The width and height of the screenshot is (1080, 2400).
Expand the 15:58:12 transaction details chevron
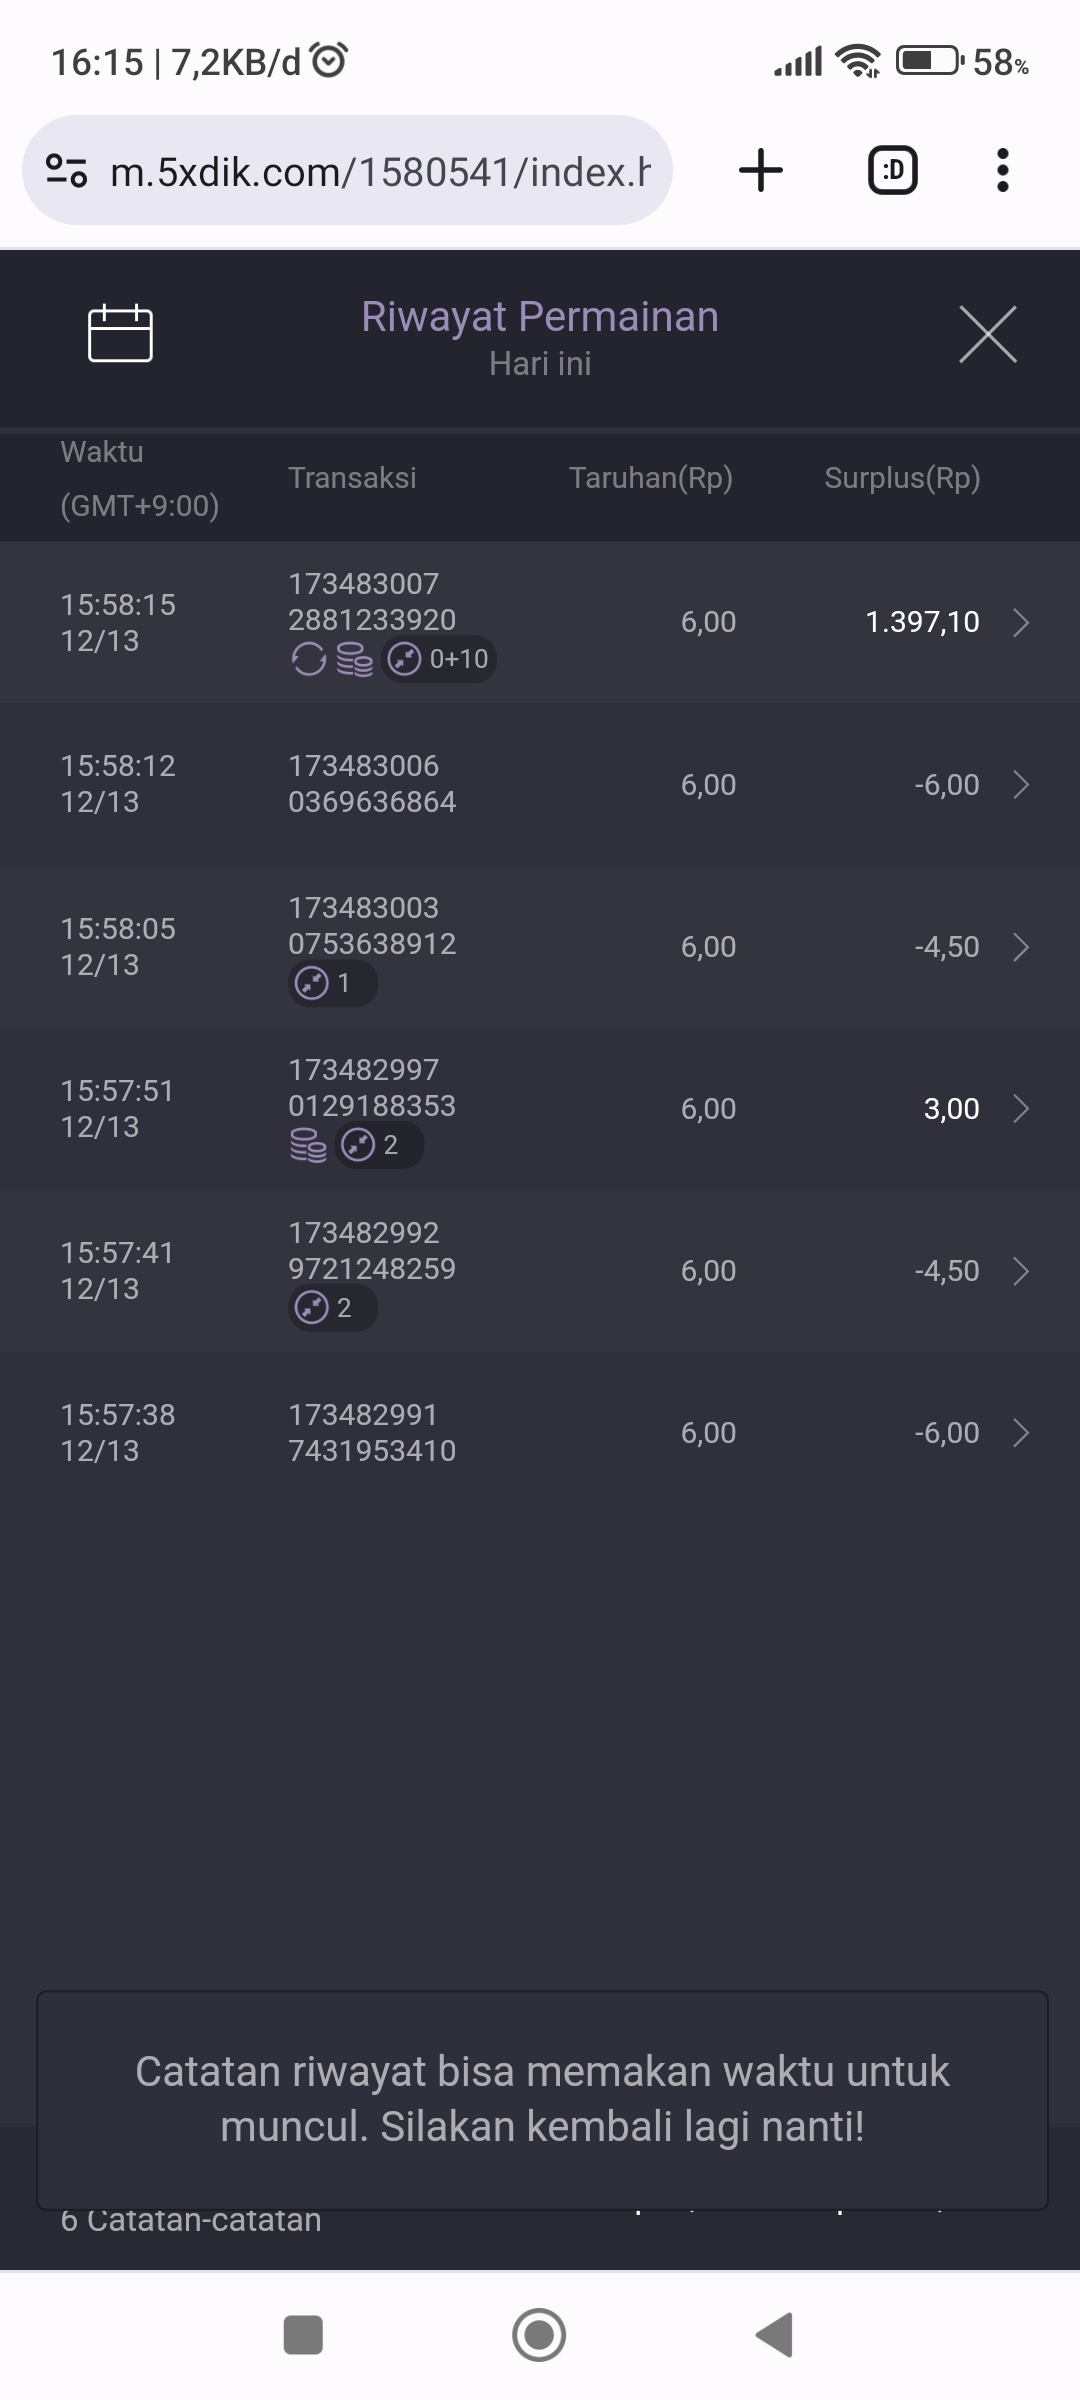coord(1020,785)
